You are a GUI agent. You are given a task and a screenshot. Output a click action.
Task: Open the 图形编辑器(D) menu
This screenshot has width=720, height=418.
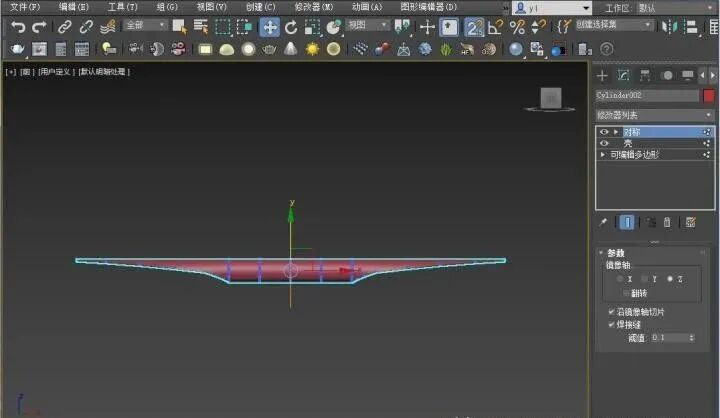(x=429, y=7)
